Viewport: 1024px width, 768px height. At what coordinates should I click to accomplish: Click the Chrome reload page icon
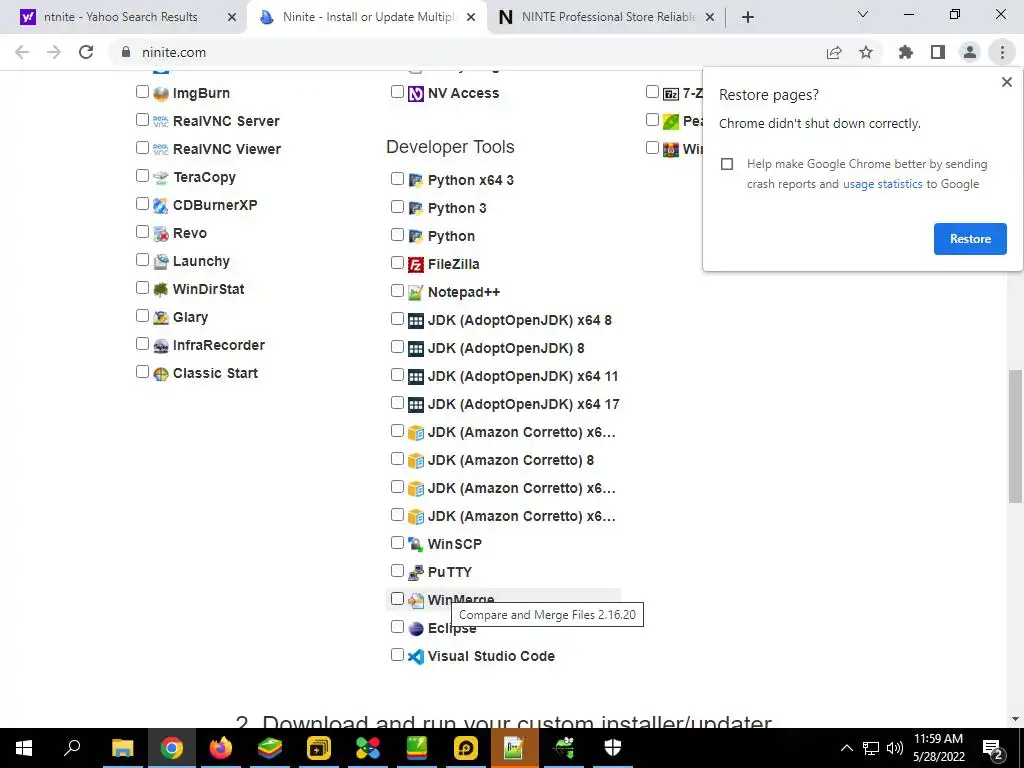pos(86,52)
